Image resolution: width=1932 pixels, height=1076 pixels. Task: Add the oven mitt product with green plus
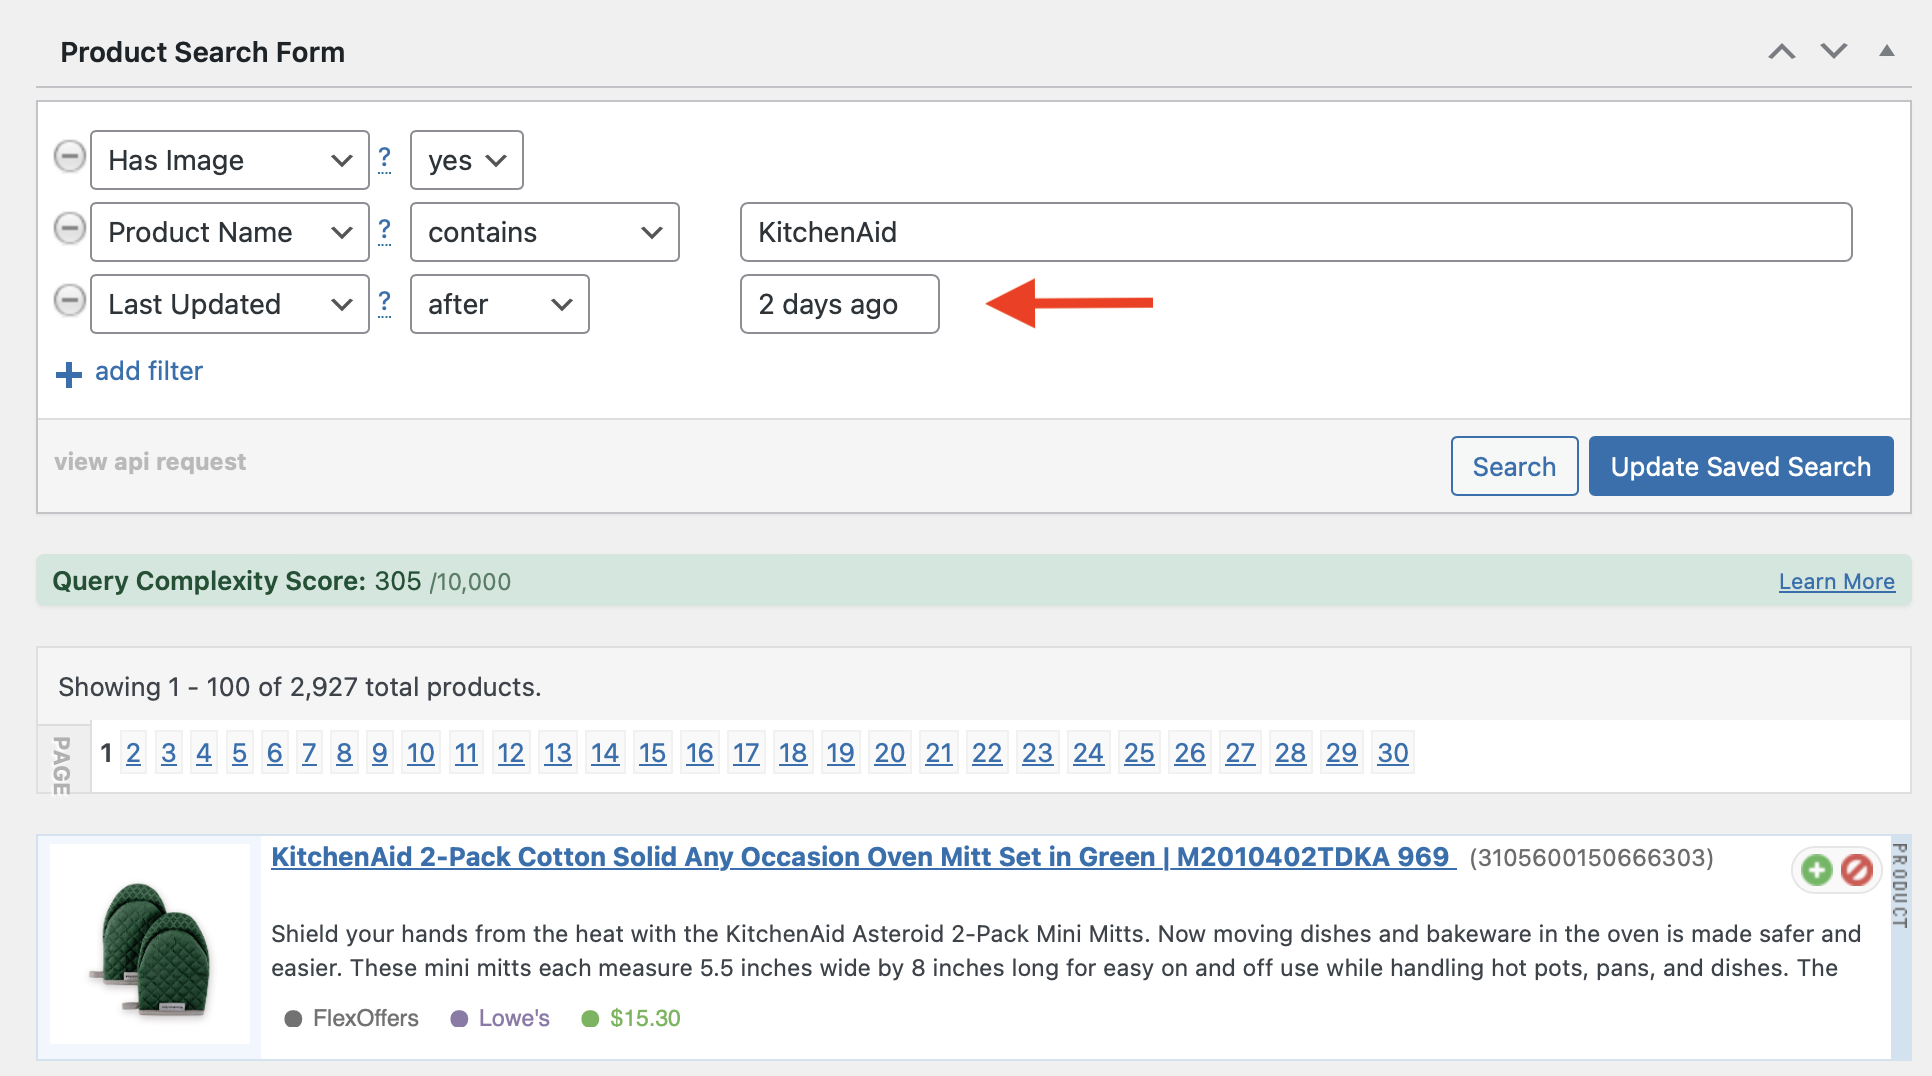point(1817,870)
